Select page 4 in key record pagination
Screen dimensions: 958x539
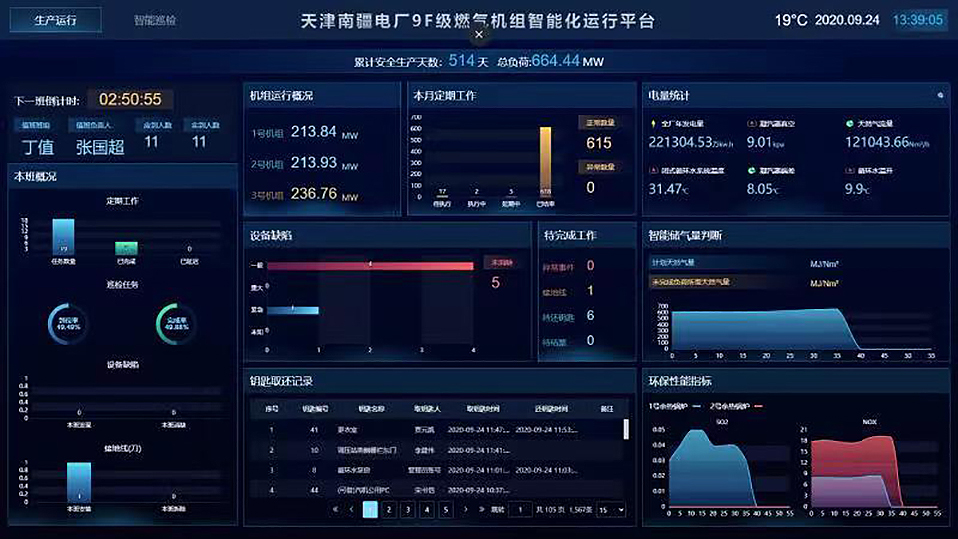pos(427,510)
